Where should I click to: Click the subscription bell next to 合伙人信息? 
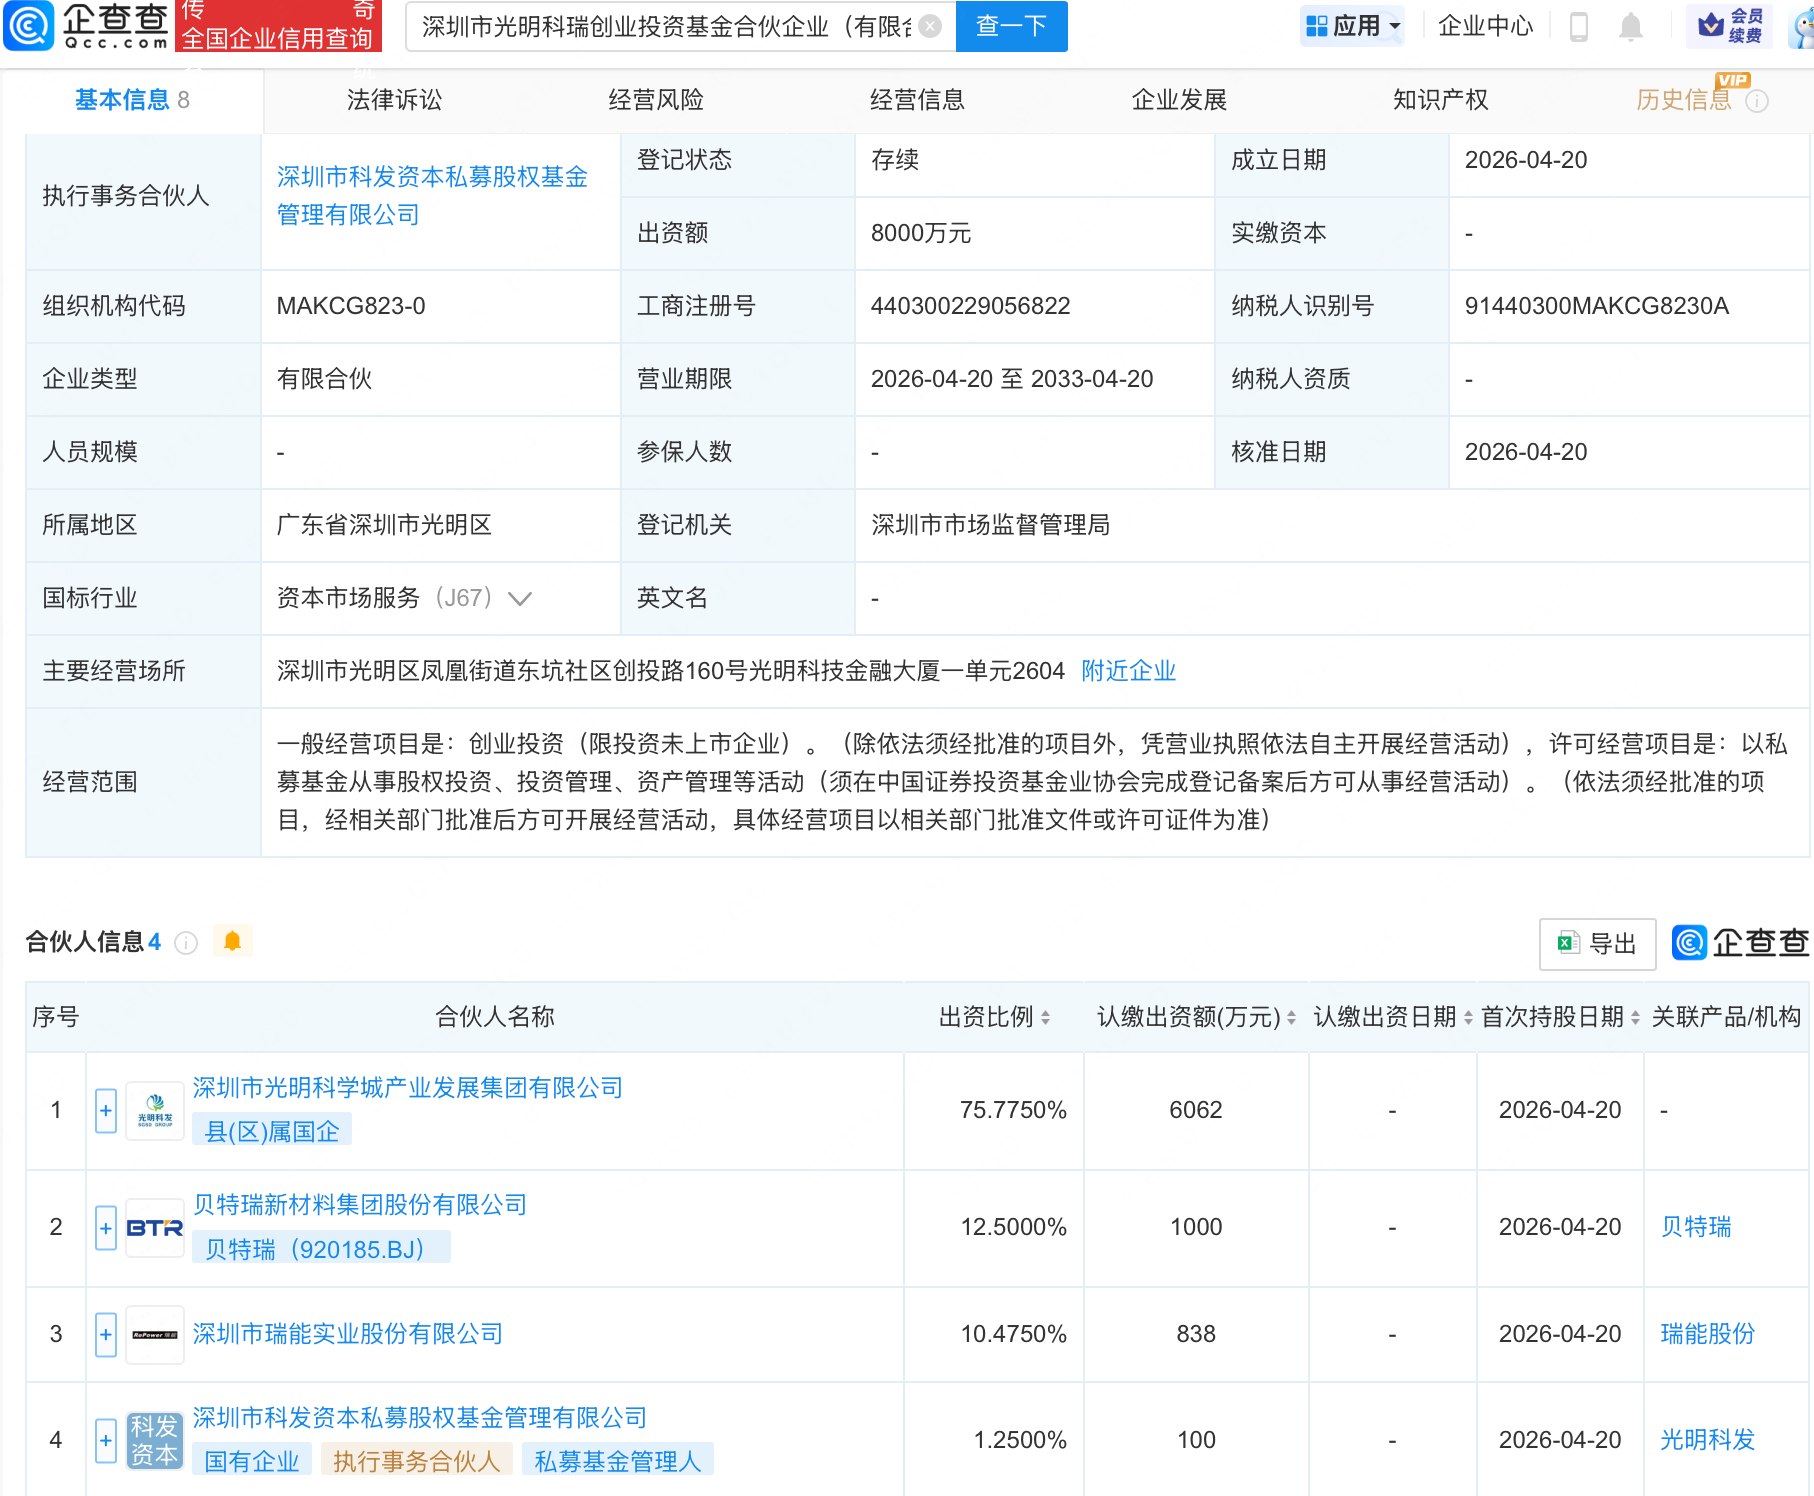click(233, 941)
